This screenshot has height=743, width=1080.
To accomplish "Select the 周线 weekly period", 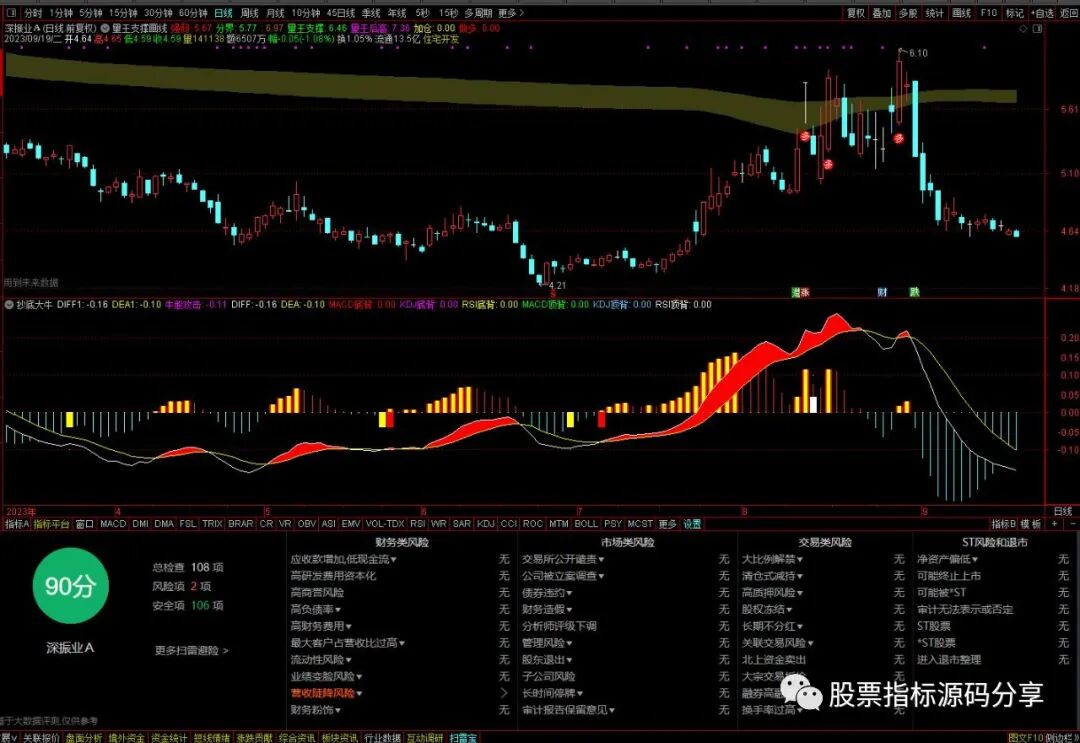I will pyautogui.click(x=249, y=12).
